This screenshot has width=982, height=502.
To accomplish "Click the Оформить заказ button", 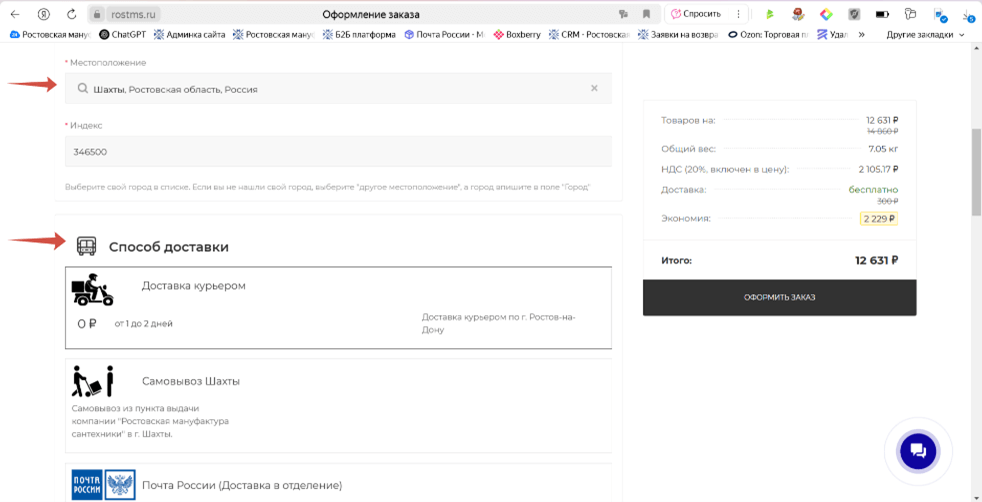I will (x=779, y=297).
